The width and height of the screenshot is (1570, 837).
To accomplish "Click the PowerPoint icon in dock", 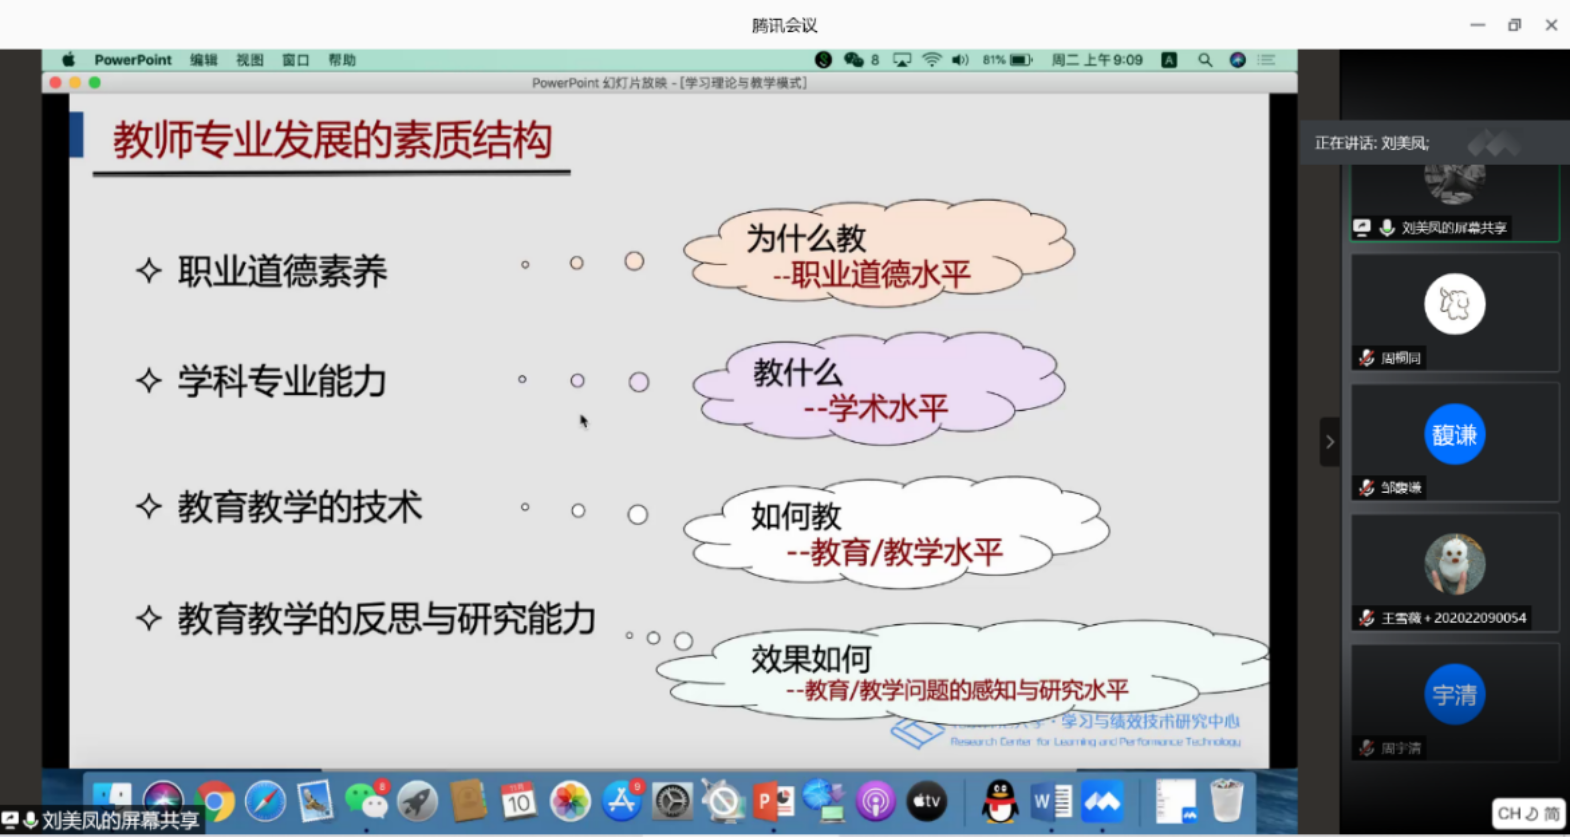I will tap(774, 801).
